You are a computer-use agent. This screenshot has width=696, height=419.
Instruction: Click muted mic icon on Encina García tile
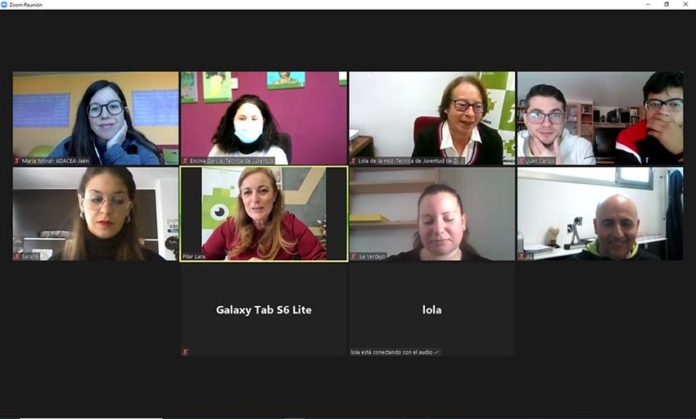tap(185, 161)
